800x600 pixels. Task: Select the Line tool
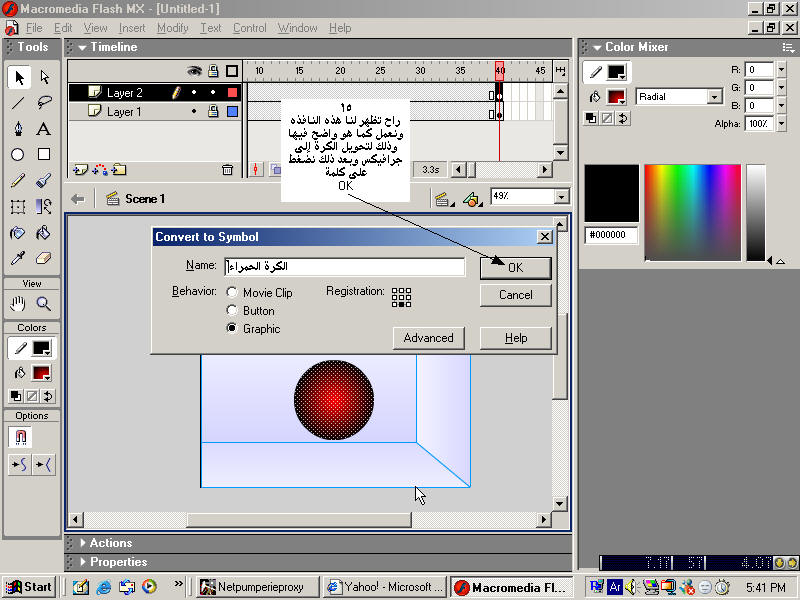point(18,103)
